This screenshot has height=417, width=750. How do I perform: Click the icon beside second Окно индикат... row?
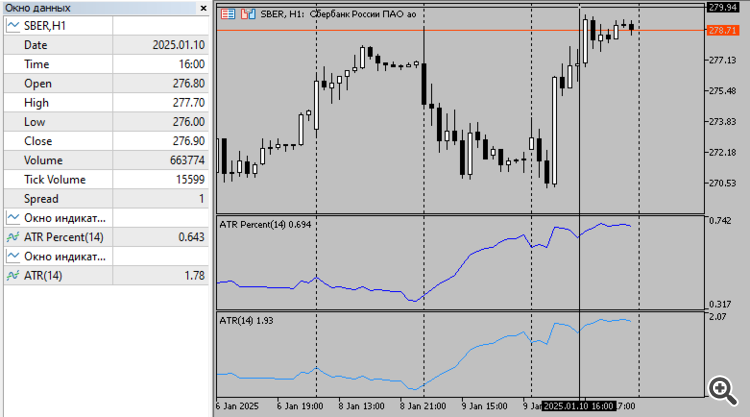tap(13, 256)
